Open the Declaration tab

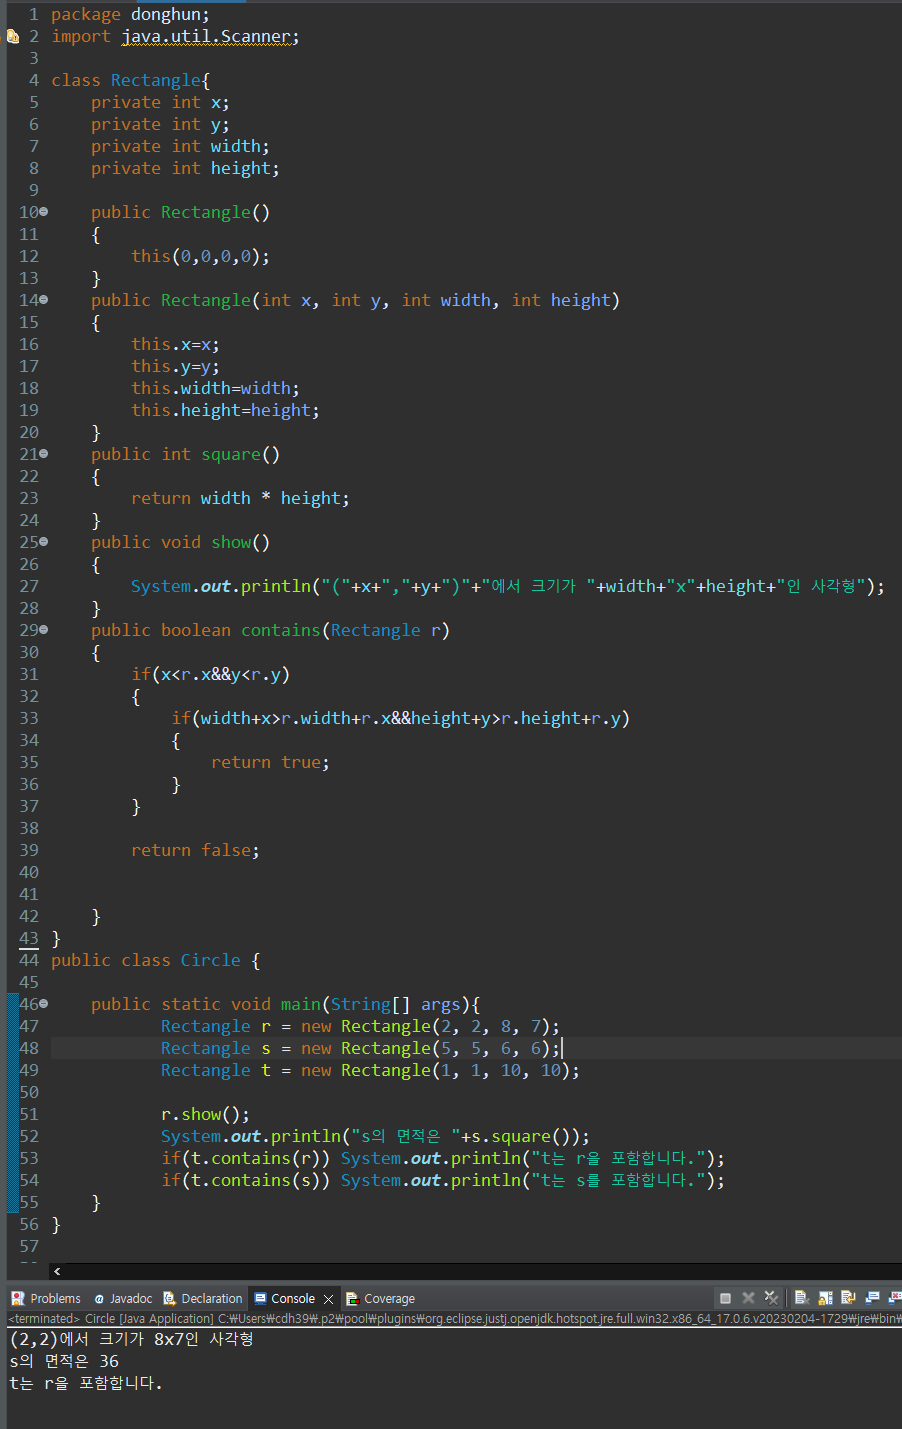point(203,1298)
